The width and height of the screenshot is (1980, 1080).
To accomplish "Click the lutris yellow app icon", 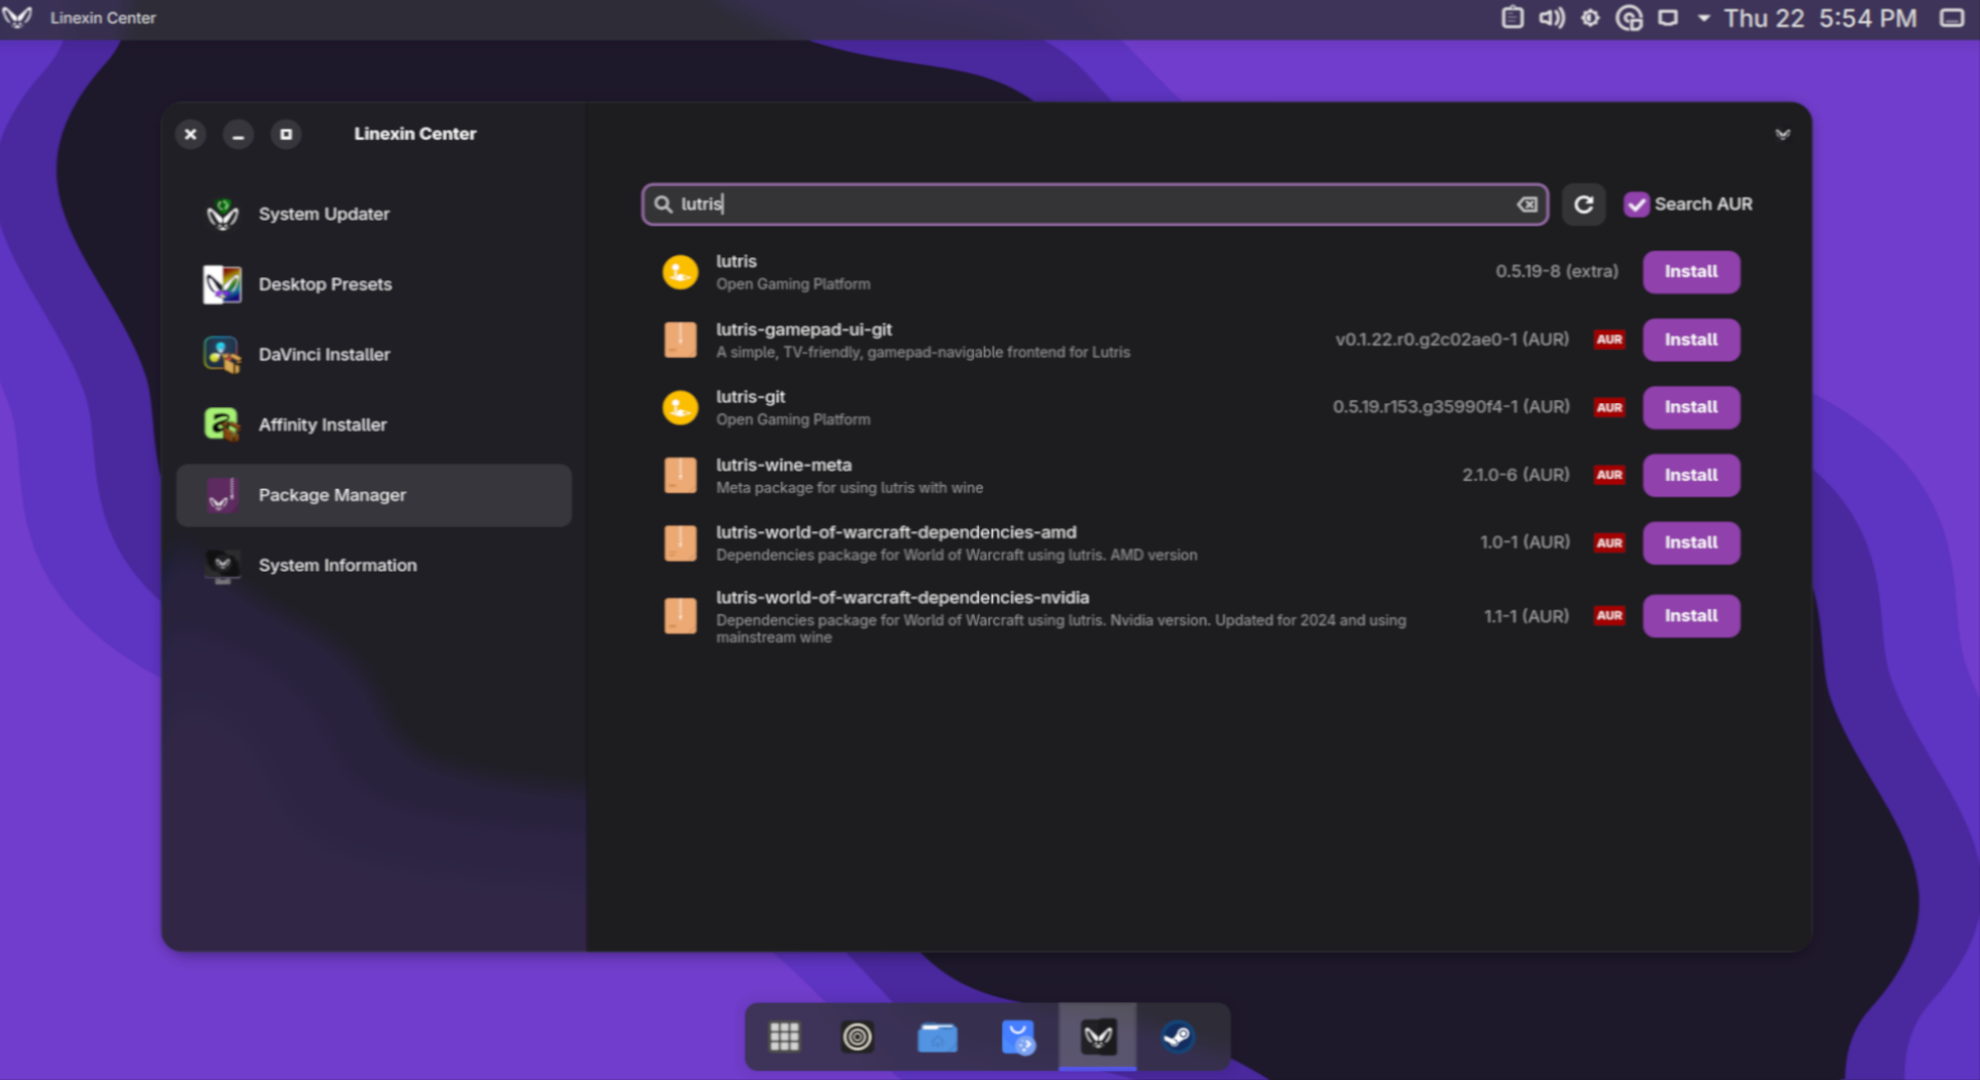I will [x=680, y=272].
